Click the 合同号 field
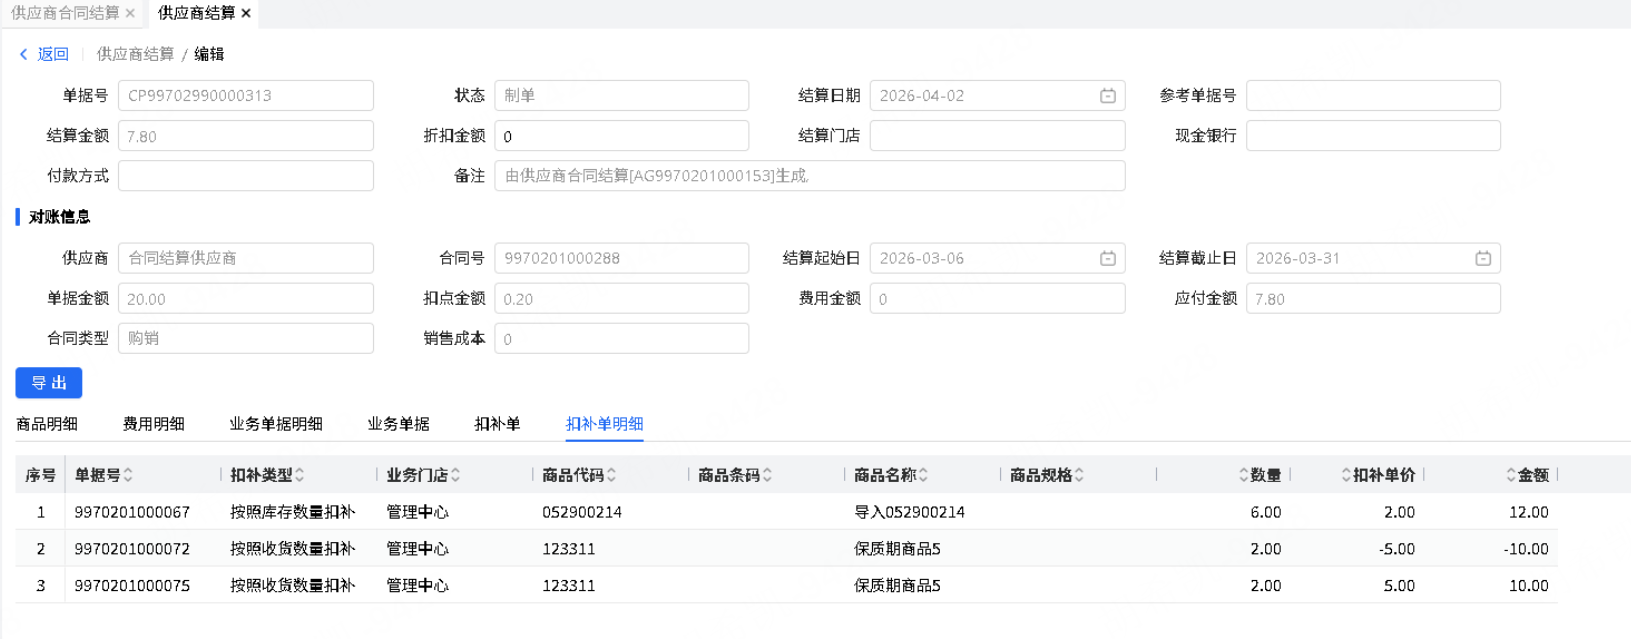The image size is (1631, 639). coord(622,258)
